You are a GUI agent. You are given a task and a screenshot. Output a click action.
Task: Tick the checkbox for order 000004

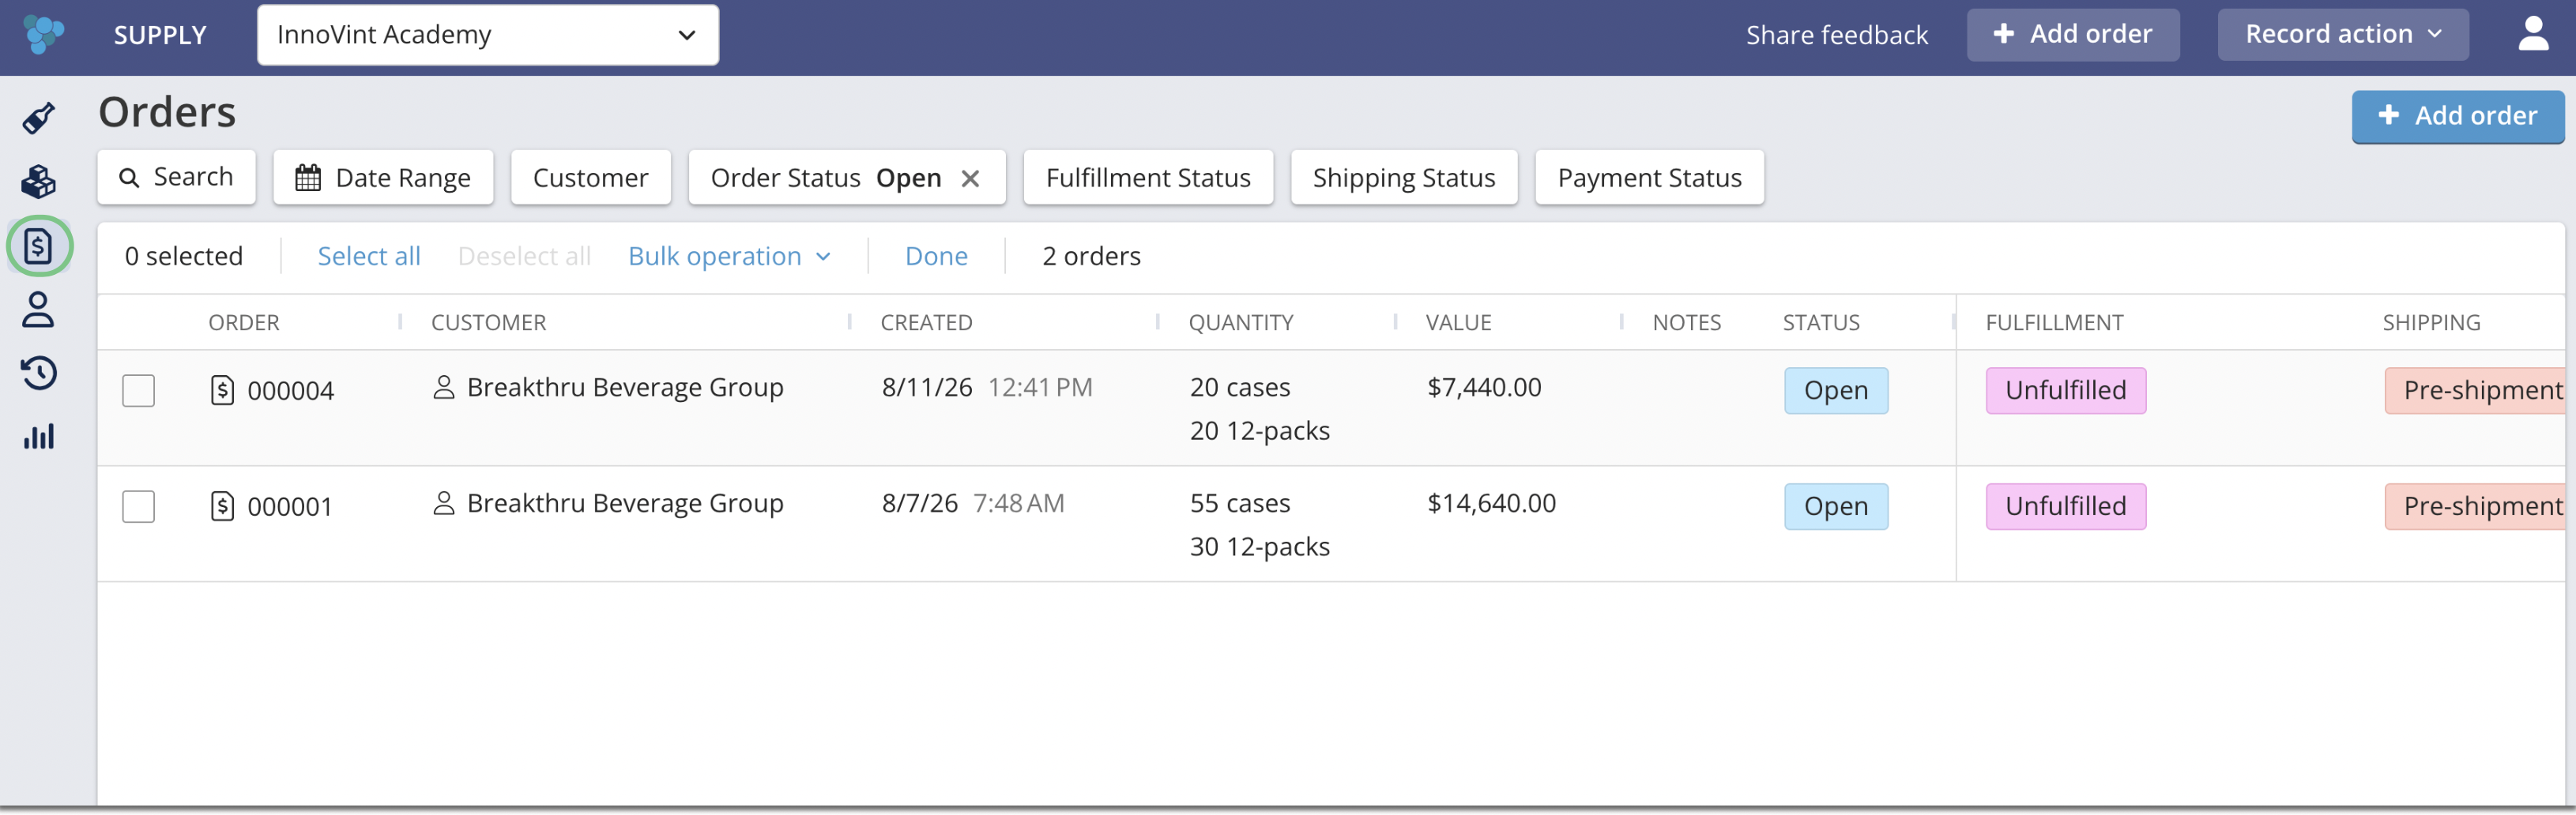139,391
